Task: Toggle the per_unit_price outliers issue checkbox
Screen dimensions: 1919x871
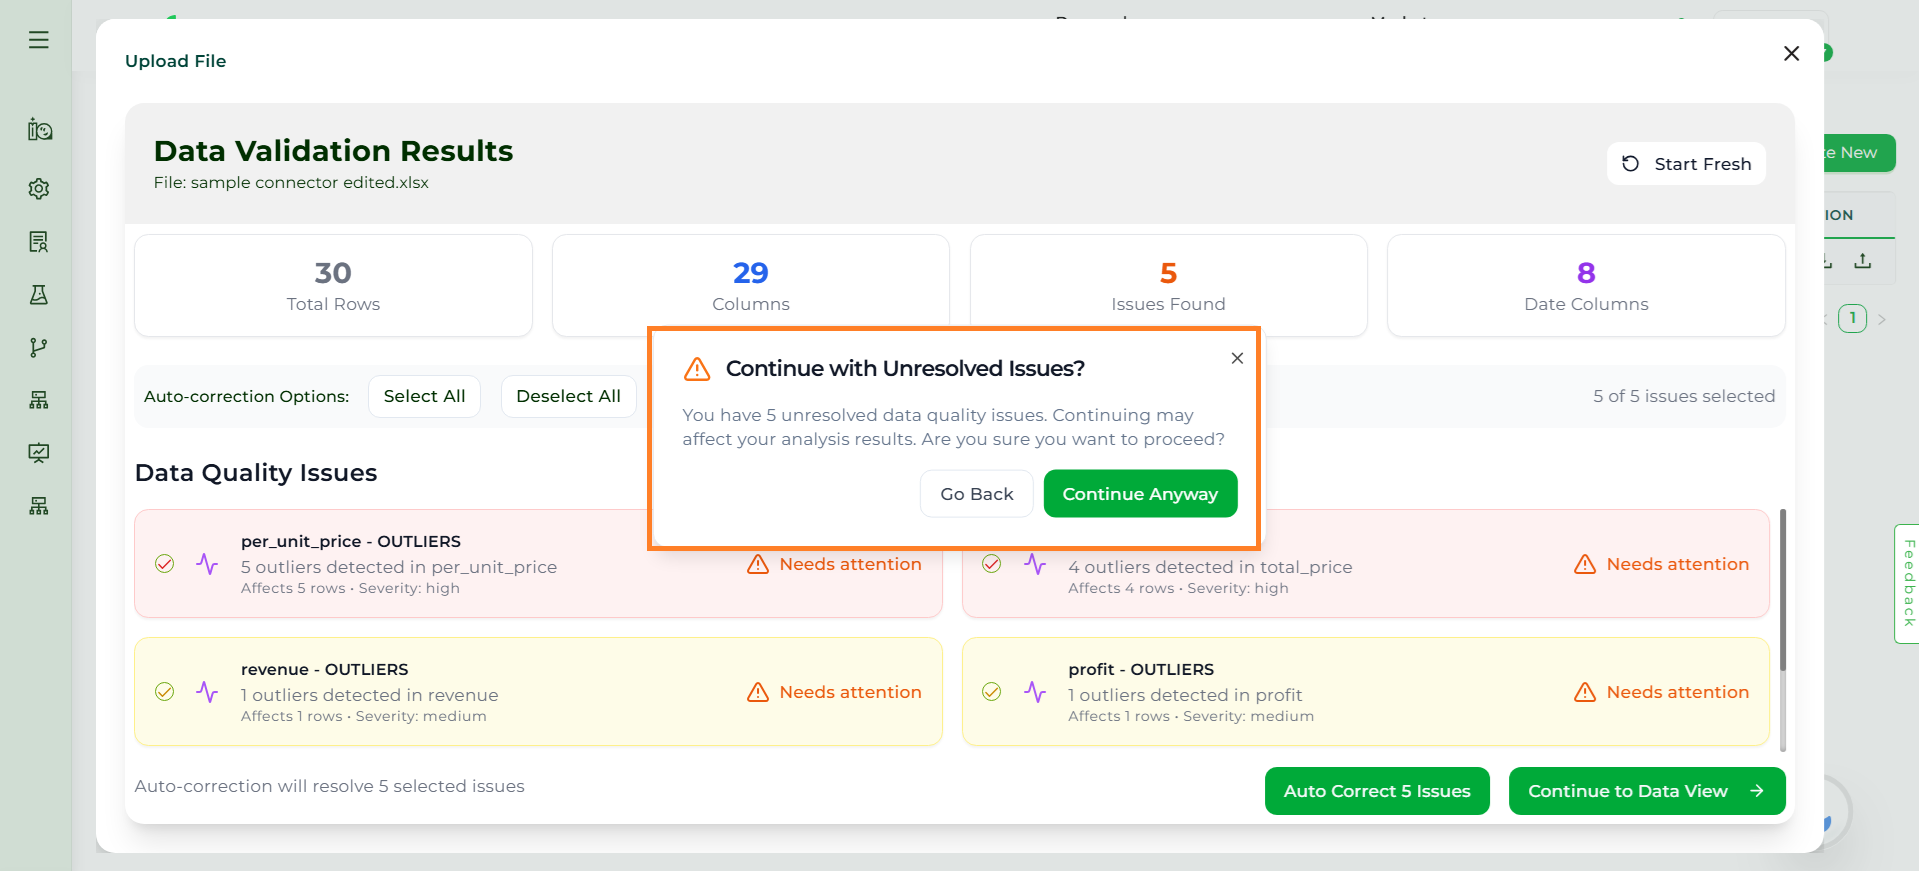Action: [165, 564]
